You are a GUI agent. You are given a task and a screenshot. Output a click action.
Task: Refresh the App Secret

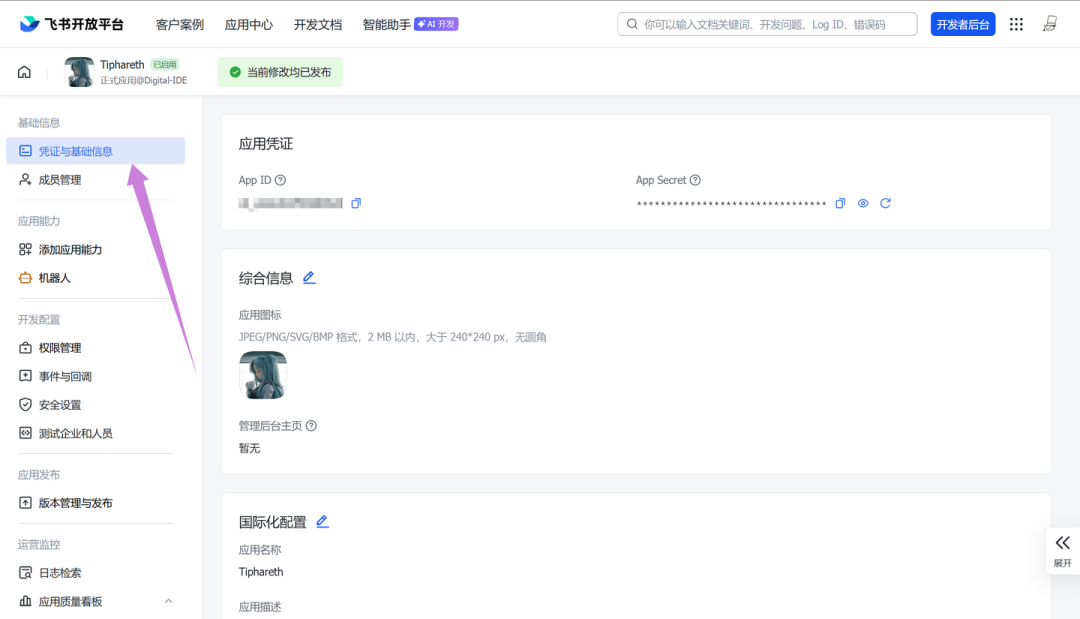click(885, 203)
